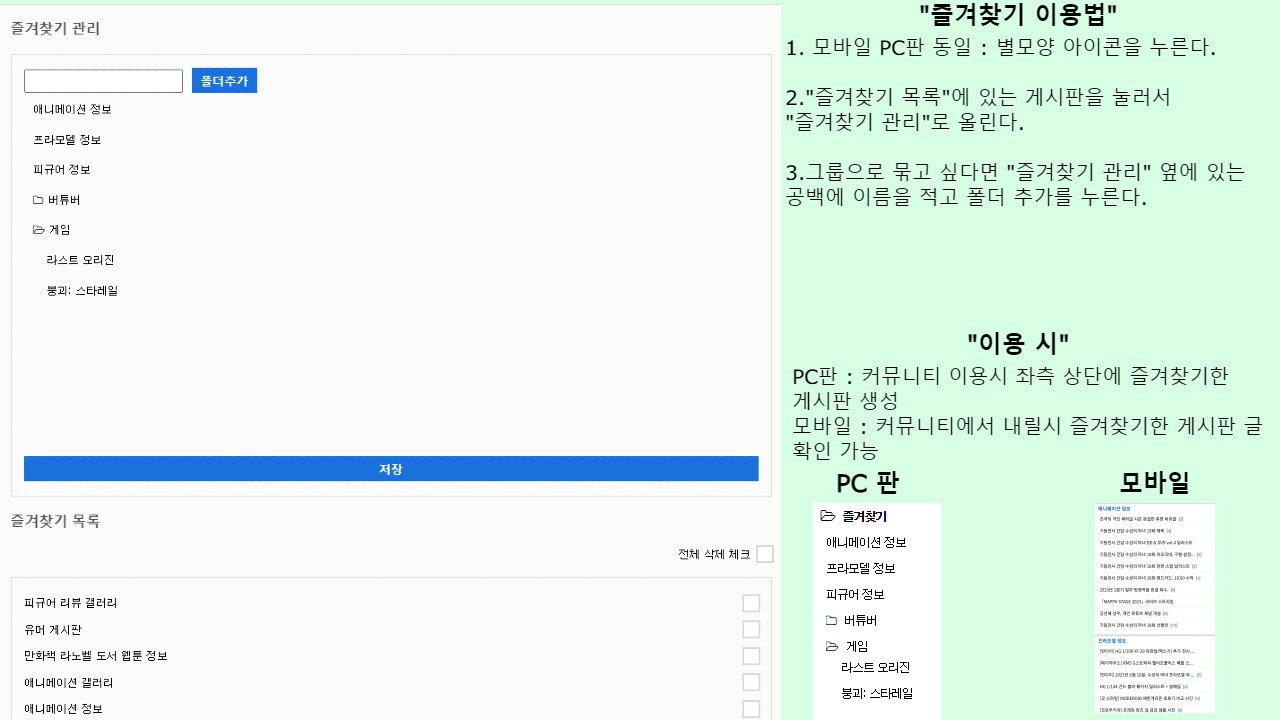Click the folder name input field
Image resolution: width=1280 pixels, height=720 pixels.
pyautogui.click(x=103, y=80)
